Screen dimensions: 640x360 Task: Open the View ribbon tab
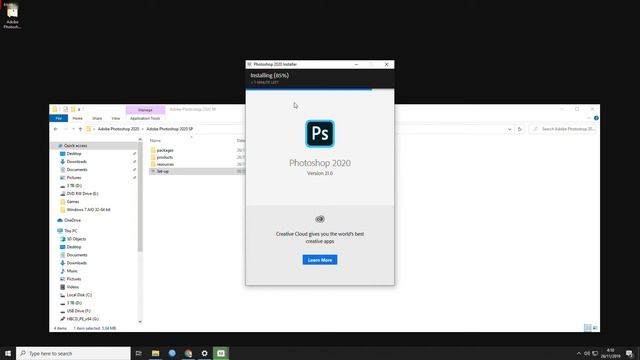pos(116,118)
